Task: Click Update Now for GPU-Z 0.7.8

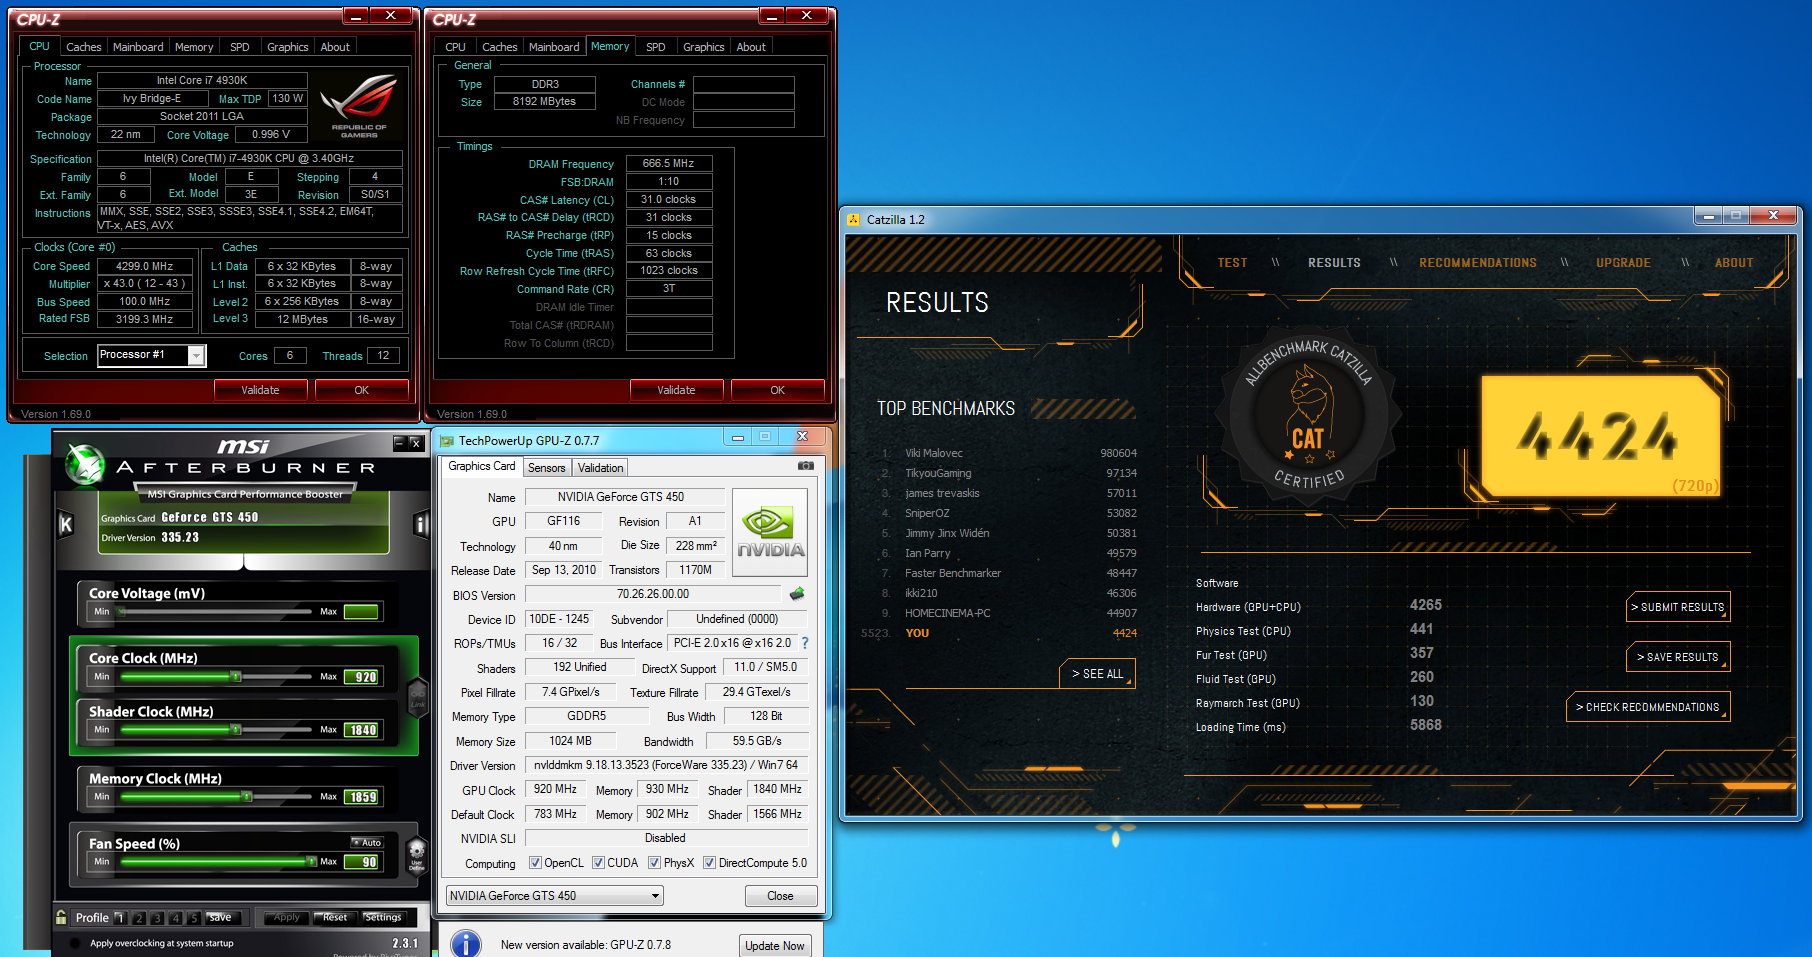Action: tap(774, 946)
